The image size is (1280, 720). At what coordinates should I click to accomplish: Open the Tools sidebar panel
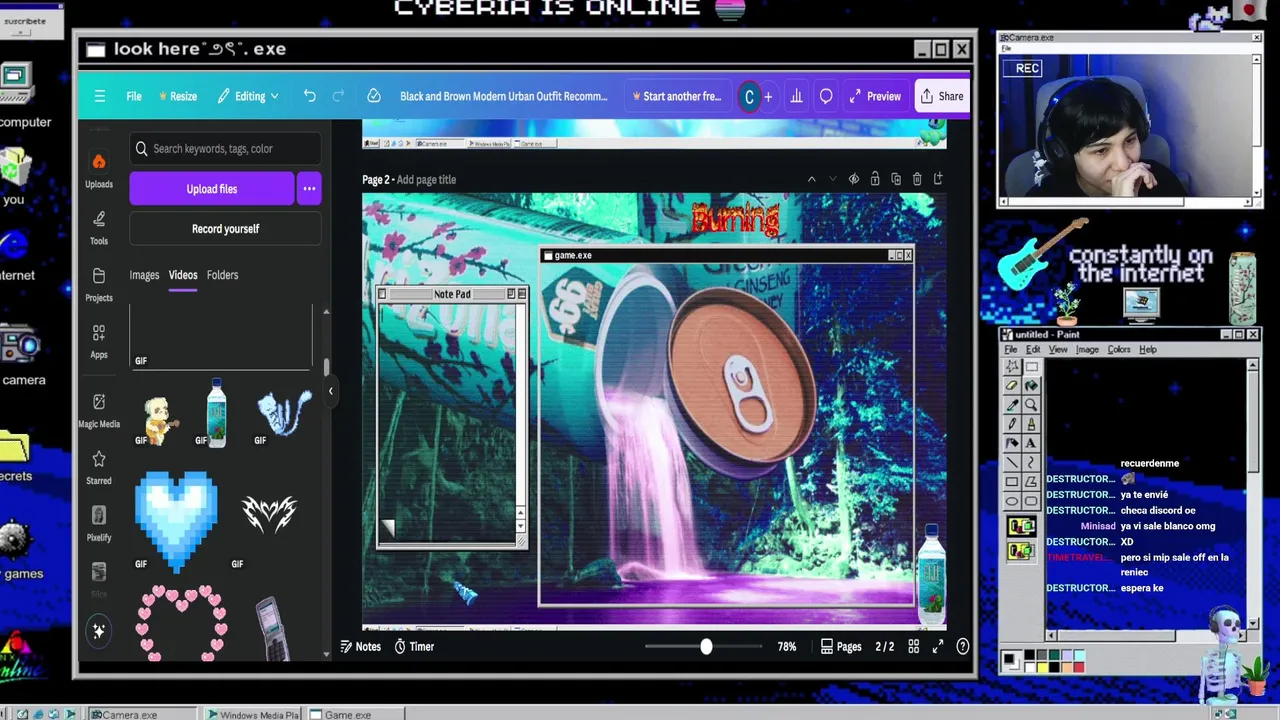coord(99,227)
